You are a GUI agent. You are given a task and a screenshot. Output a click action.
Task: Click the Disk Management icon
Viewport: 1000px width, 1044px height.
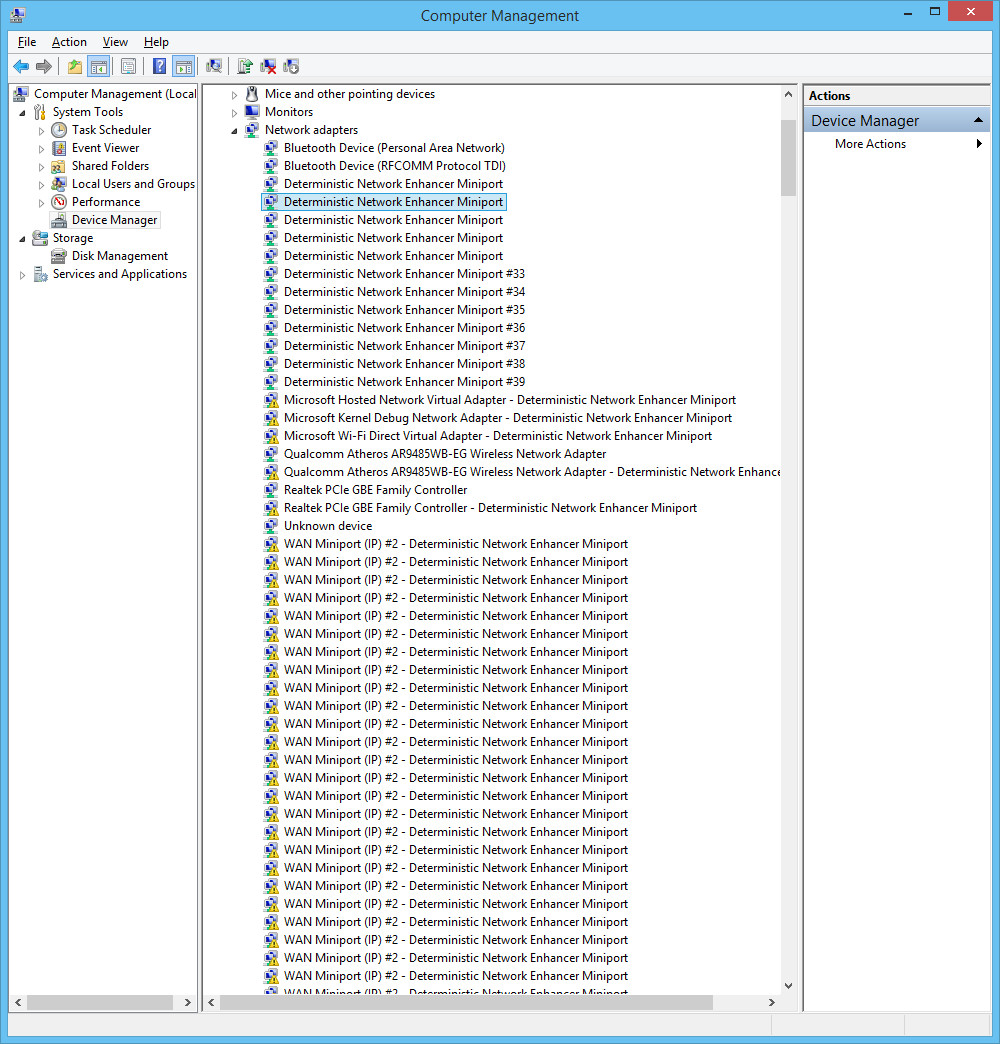pos(59,256)
